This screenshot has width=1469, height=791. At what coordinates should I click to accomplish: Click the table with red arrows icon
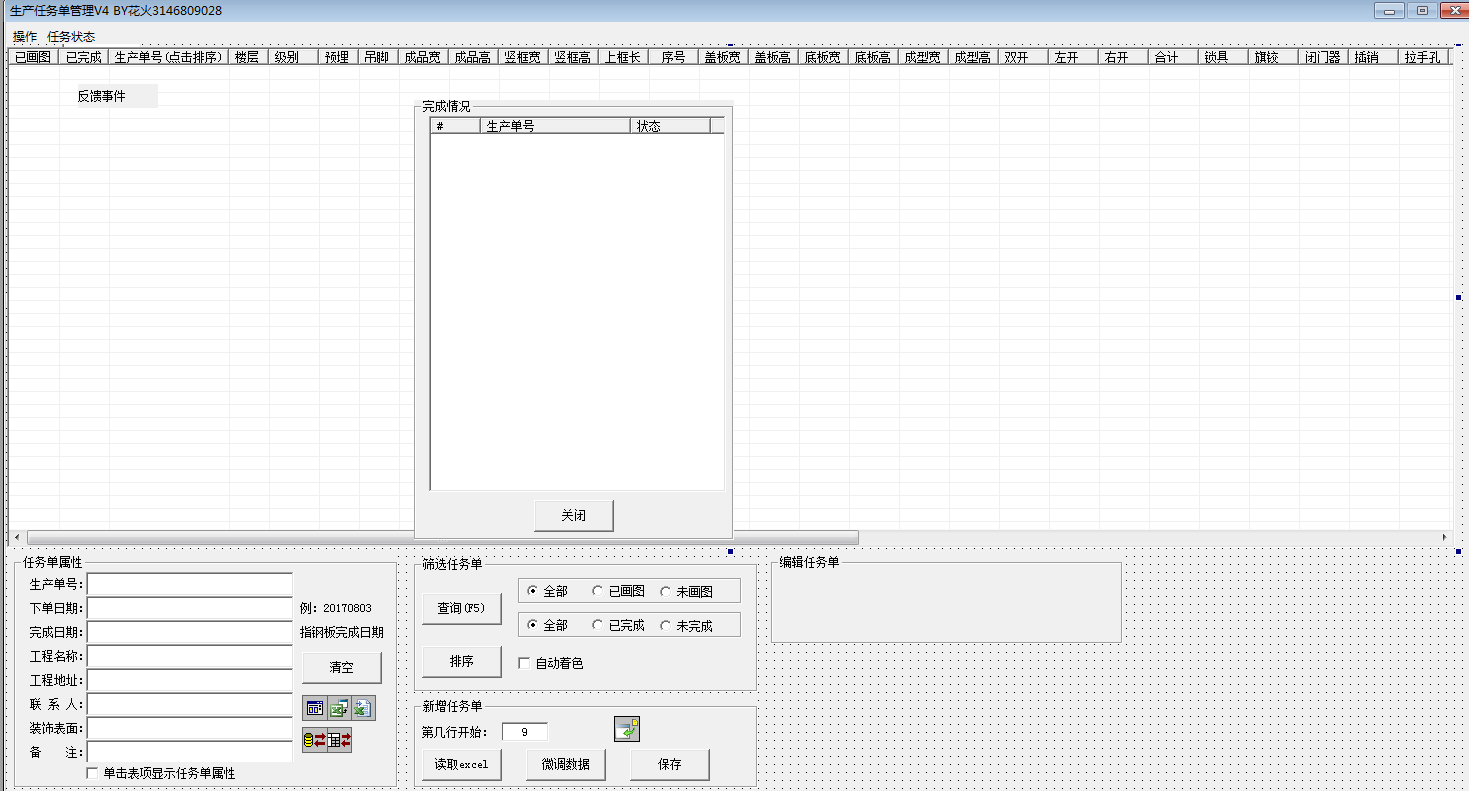pos(340,741)
